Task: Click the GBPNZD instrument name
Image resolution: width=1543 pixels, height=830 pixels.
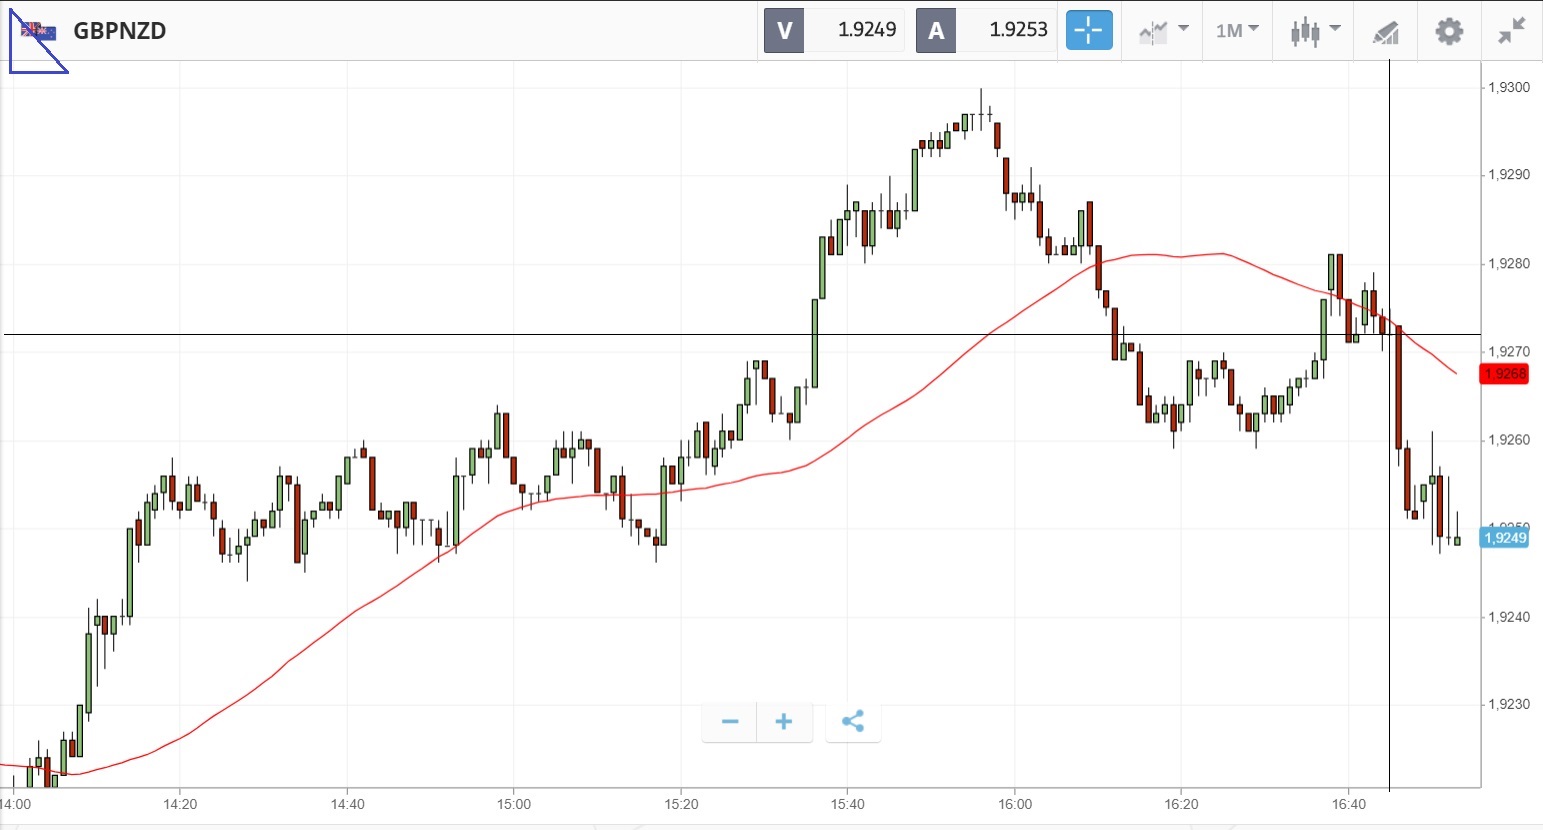Action: coord(120,31)
